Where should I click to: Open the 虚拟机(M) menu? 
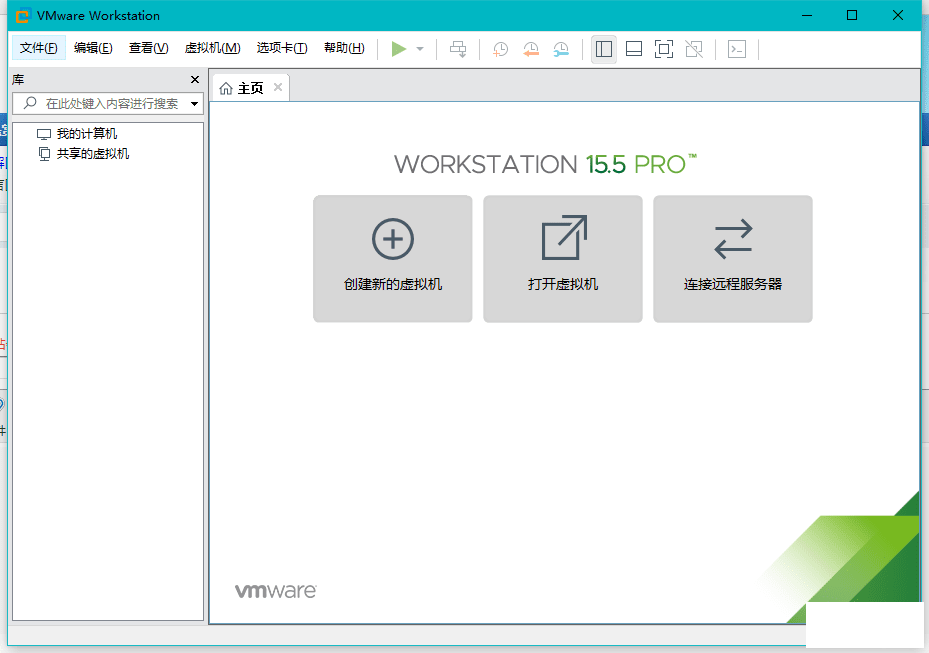click(213, 48)
